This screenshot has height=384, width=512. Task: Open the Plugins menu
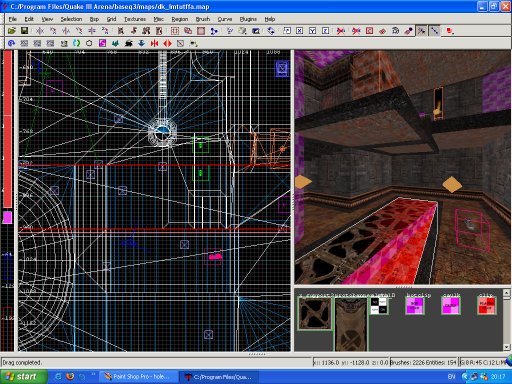pyautogui.click(x=248, y=19)
